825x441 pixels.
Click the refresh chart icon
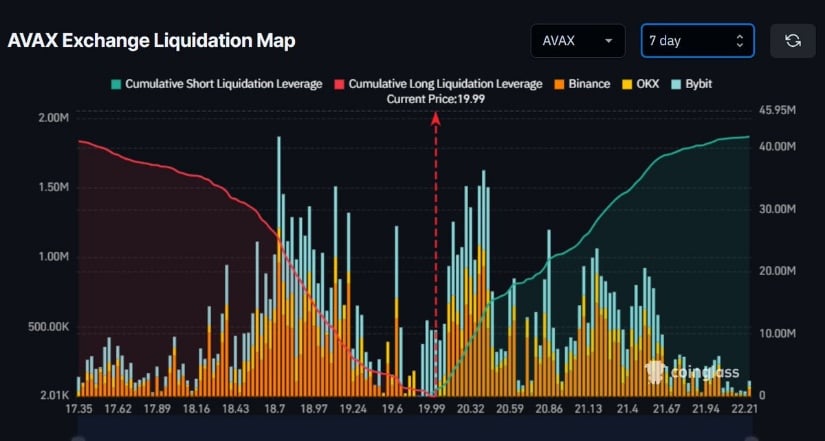(793, 41)
